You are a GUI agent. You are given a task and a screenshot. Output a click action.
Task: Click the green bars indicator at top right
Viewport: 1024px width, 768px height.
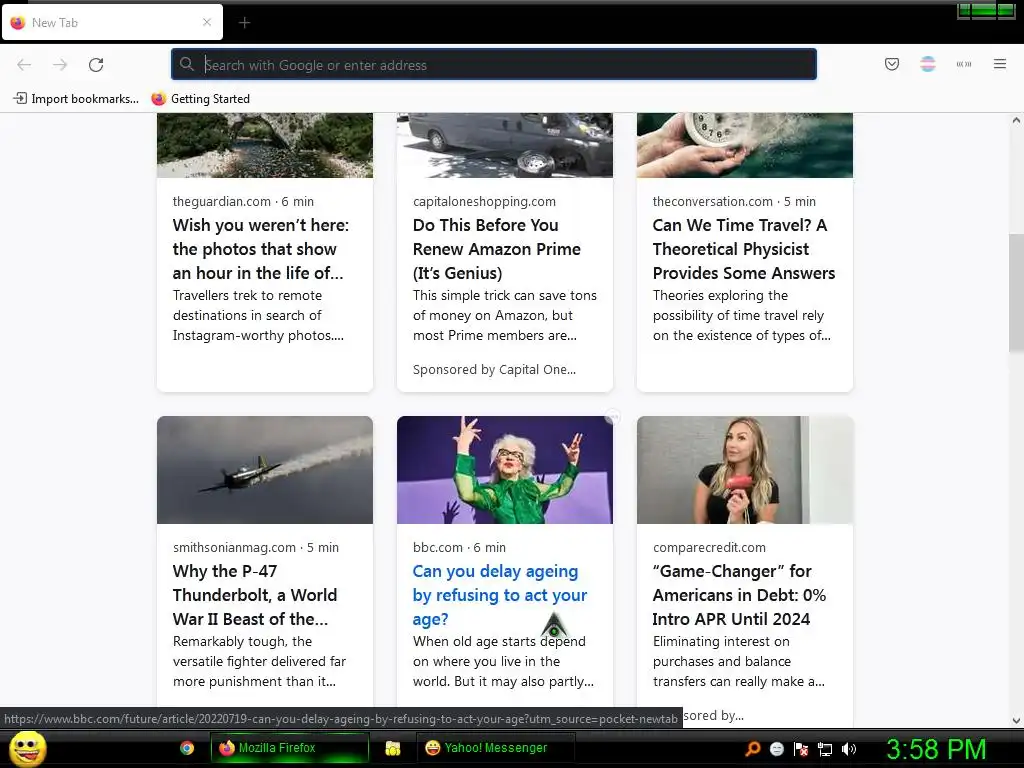(x=985, y=10)
